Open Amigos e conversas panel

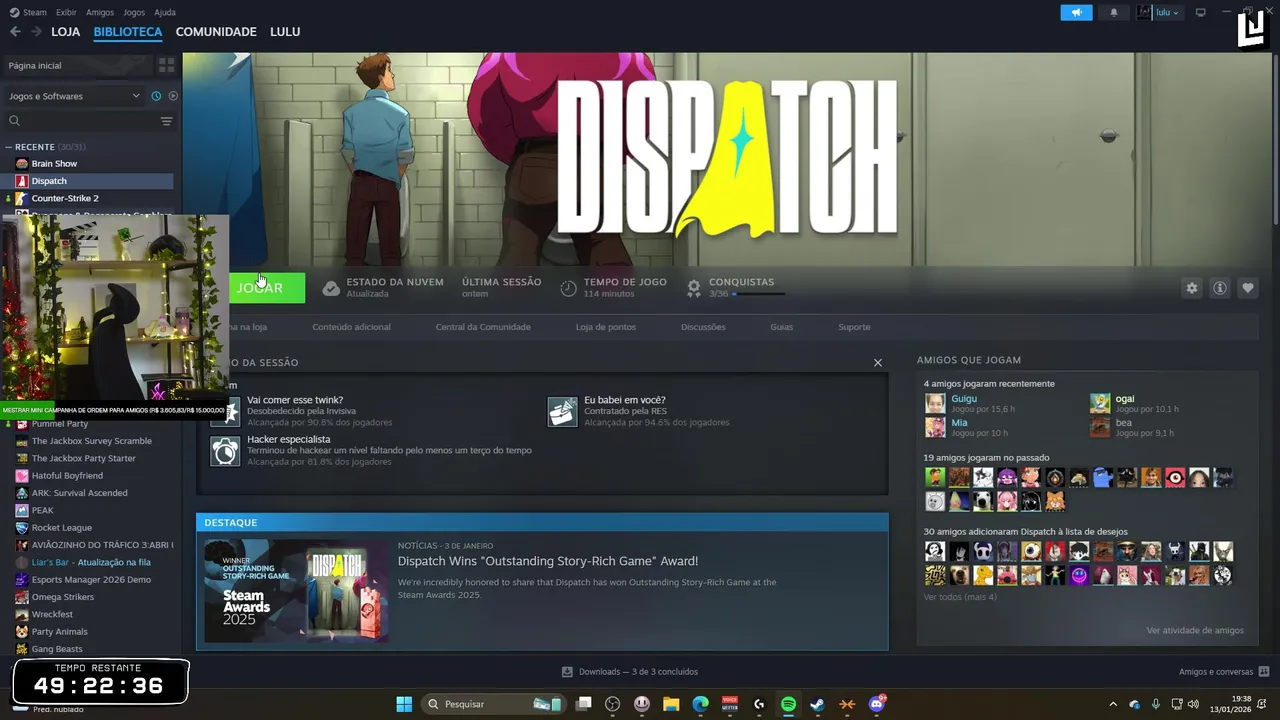click(1224, 672)
